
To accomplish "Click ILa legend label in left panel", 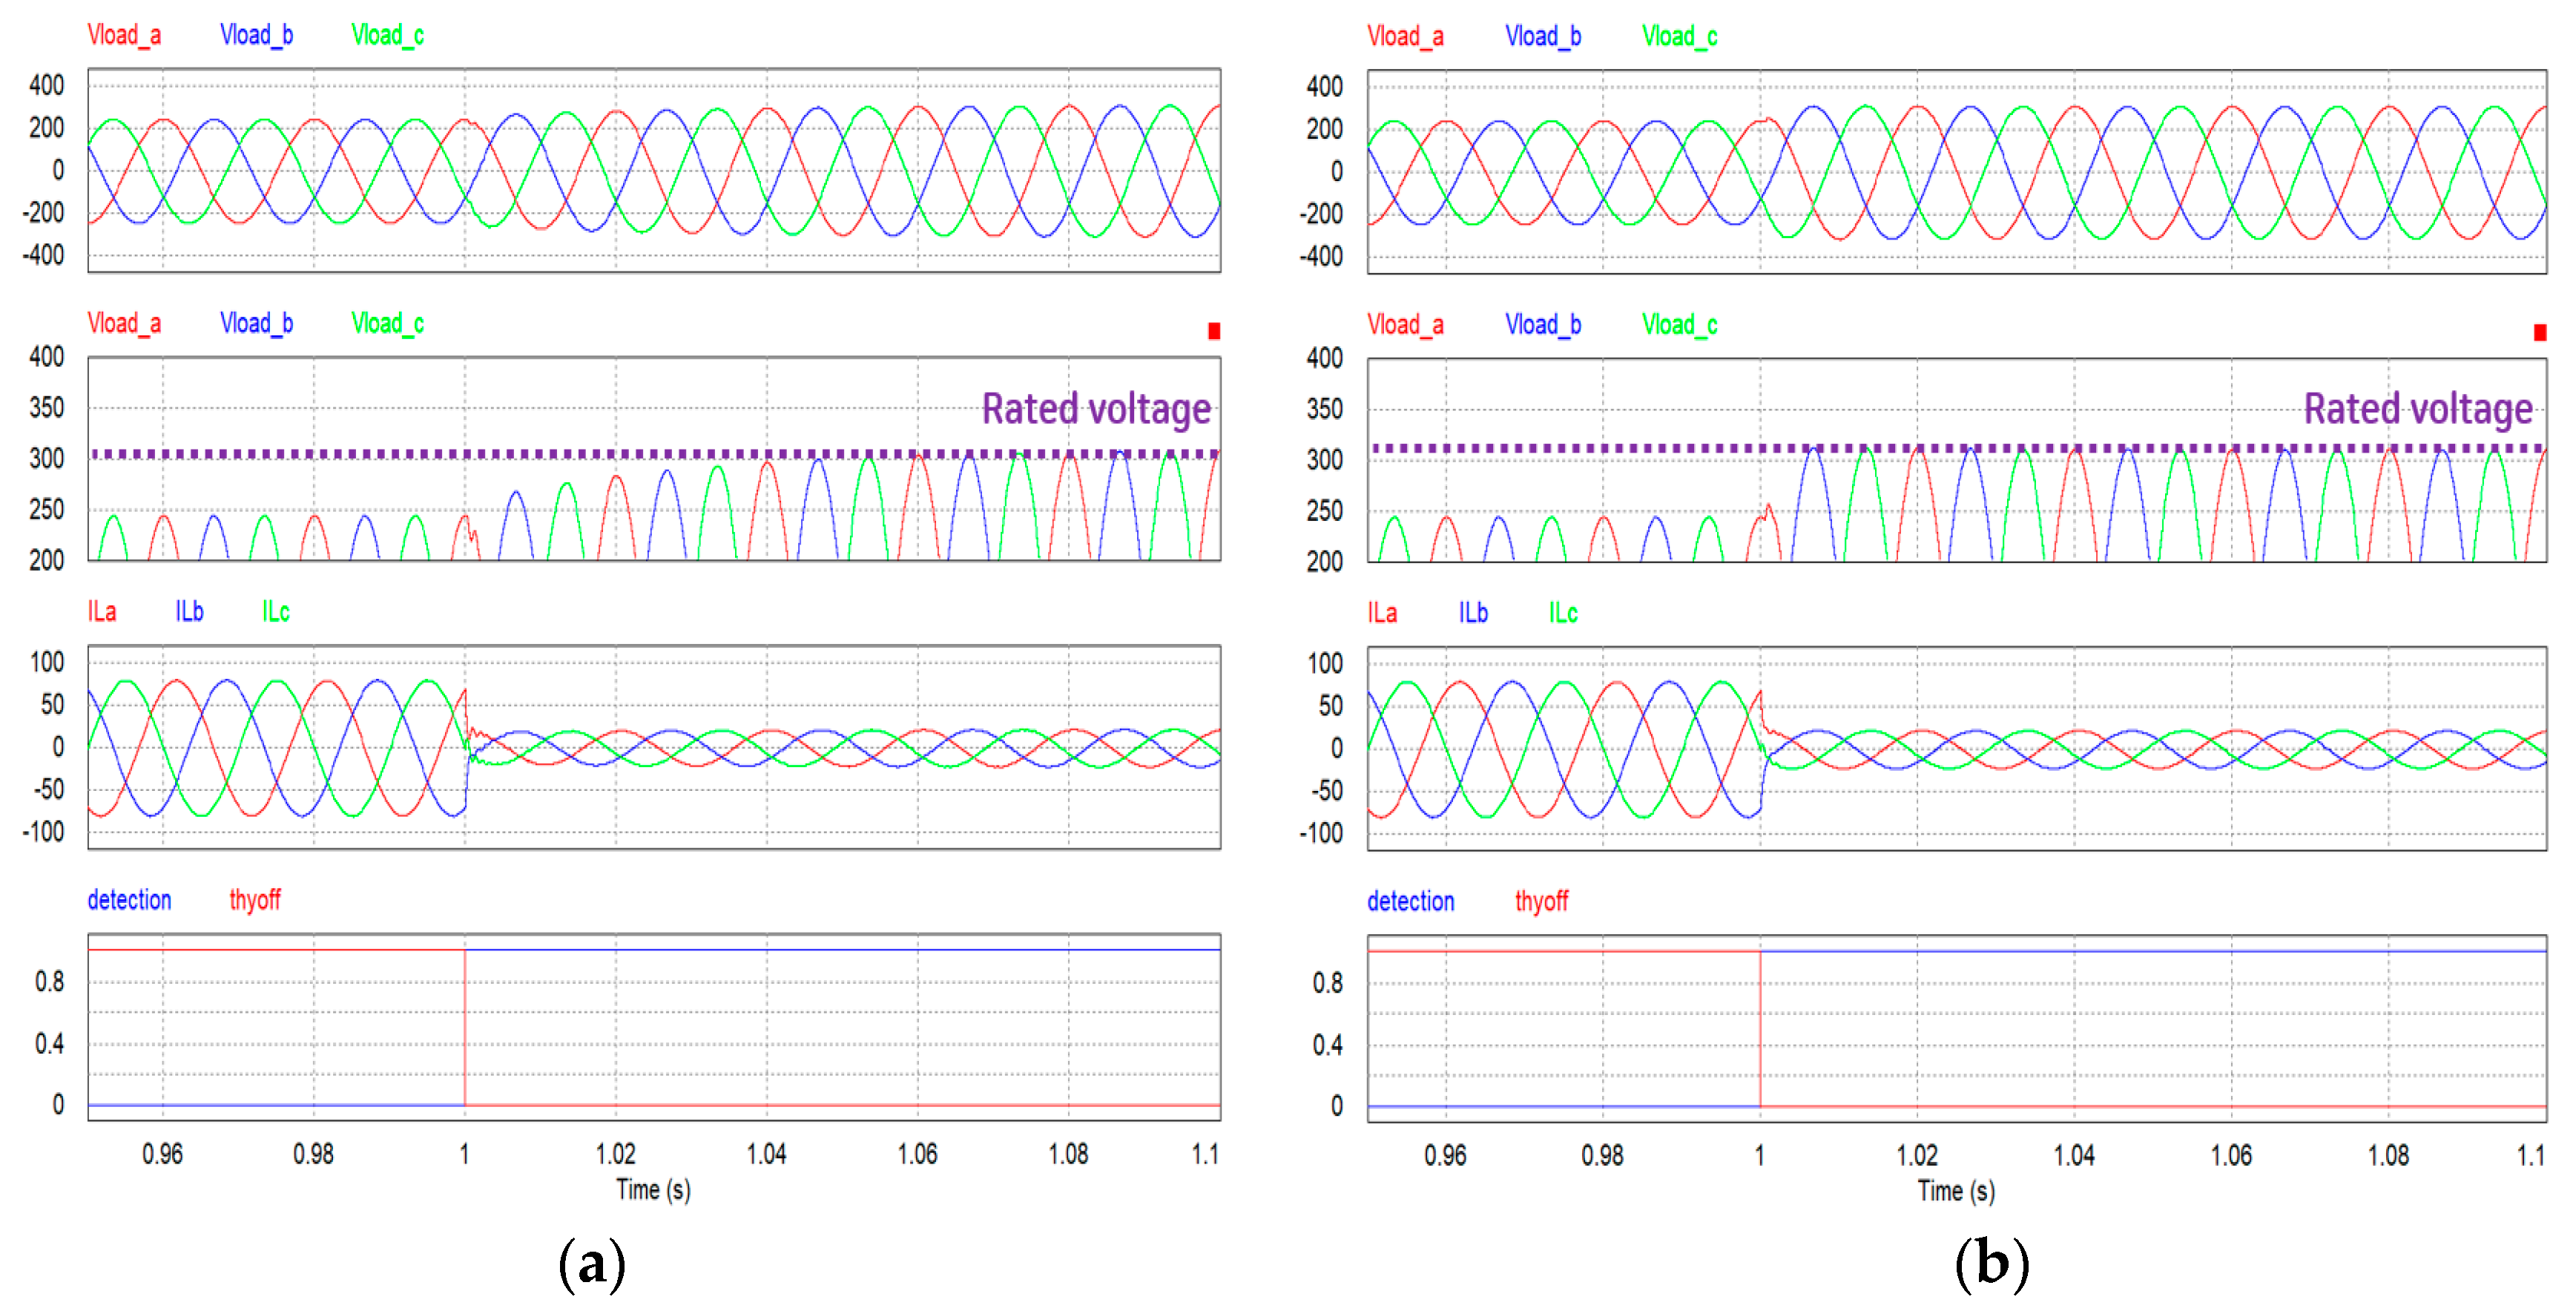I will coord(102,612).
